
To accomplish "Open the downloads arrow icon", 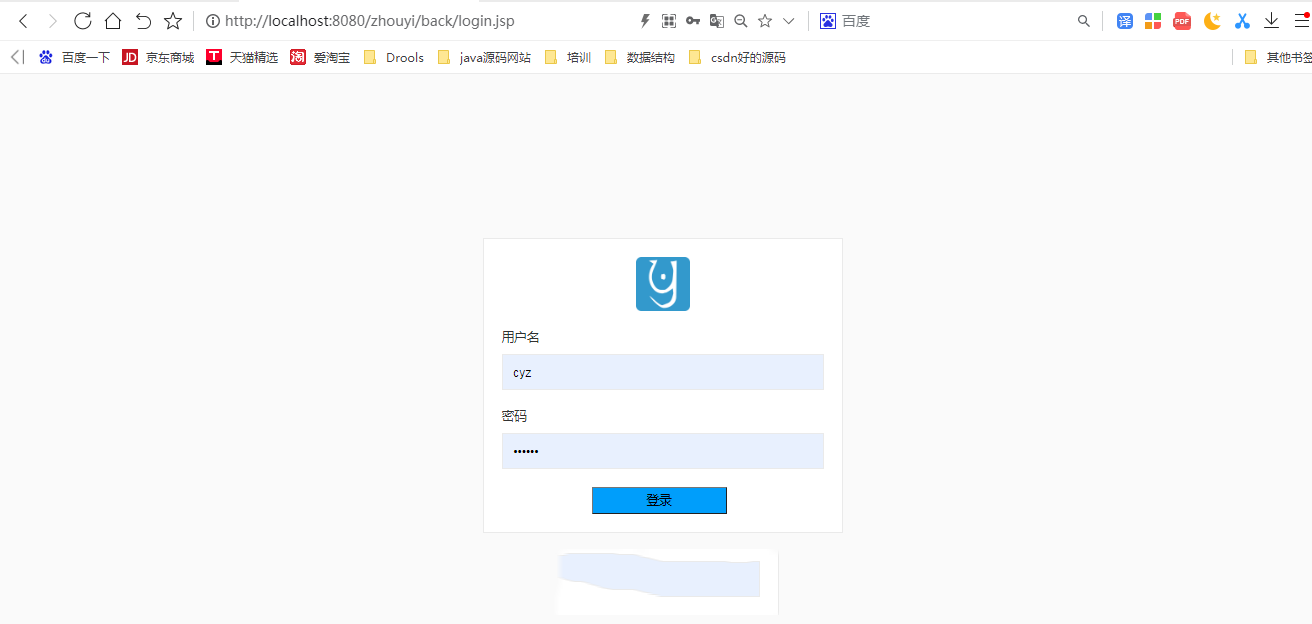I will click(x=1271, y=21).
